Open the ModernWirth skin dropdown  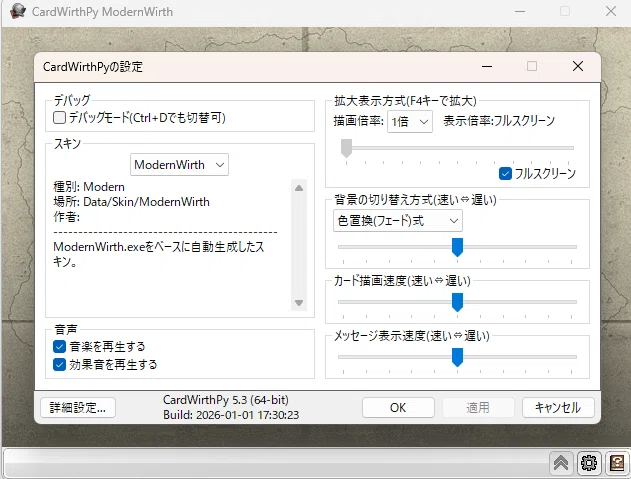pyautogui.click(x=179, y=165)
